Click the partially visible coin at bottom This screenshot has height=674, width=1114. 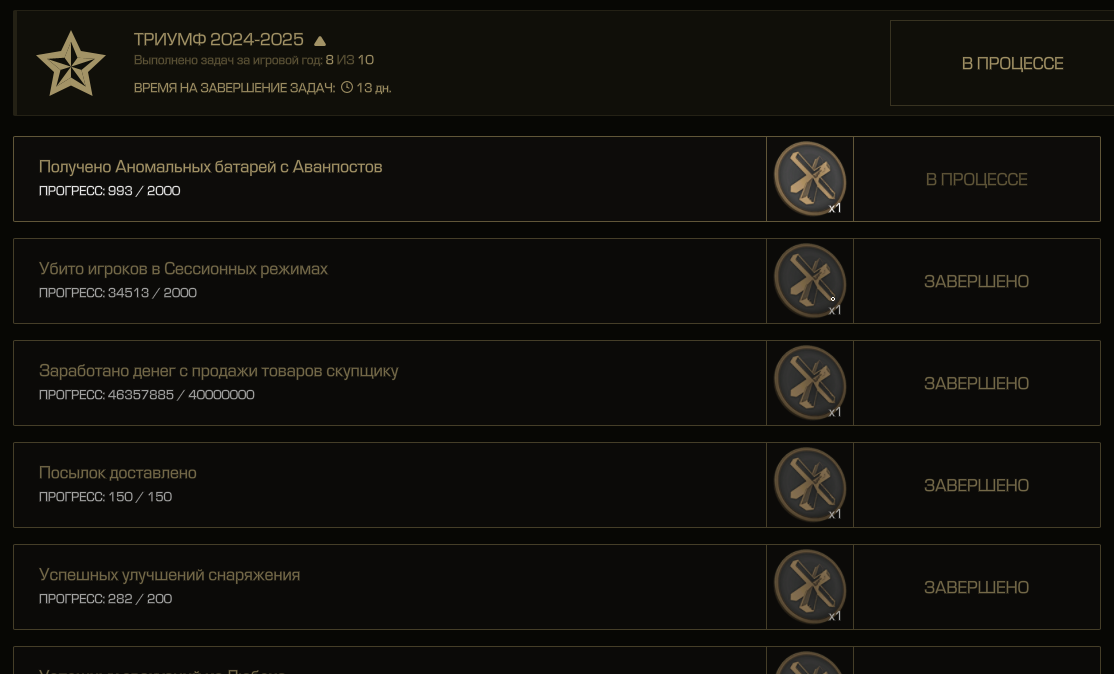click(x=809, y=663)
